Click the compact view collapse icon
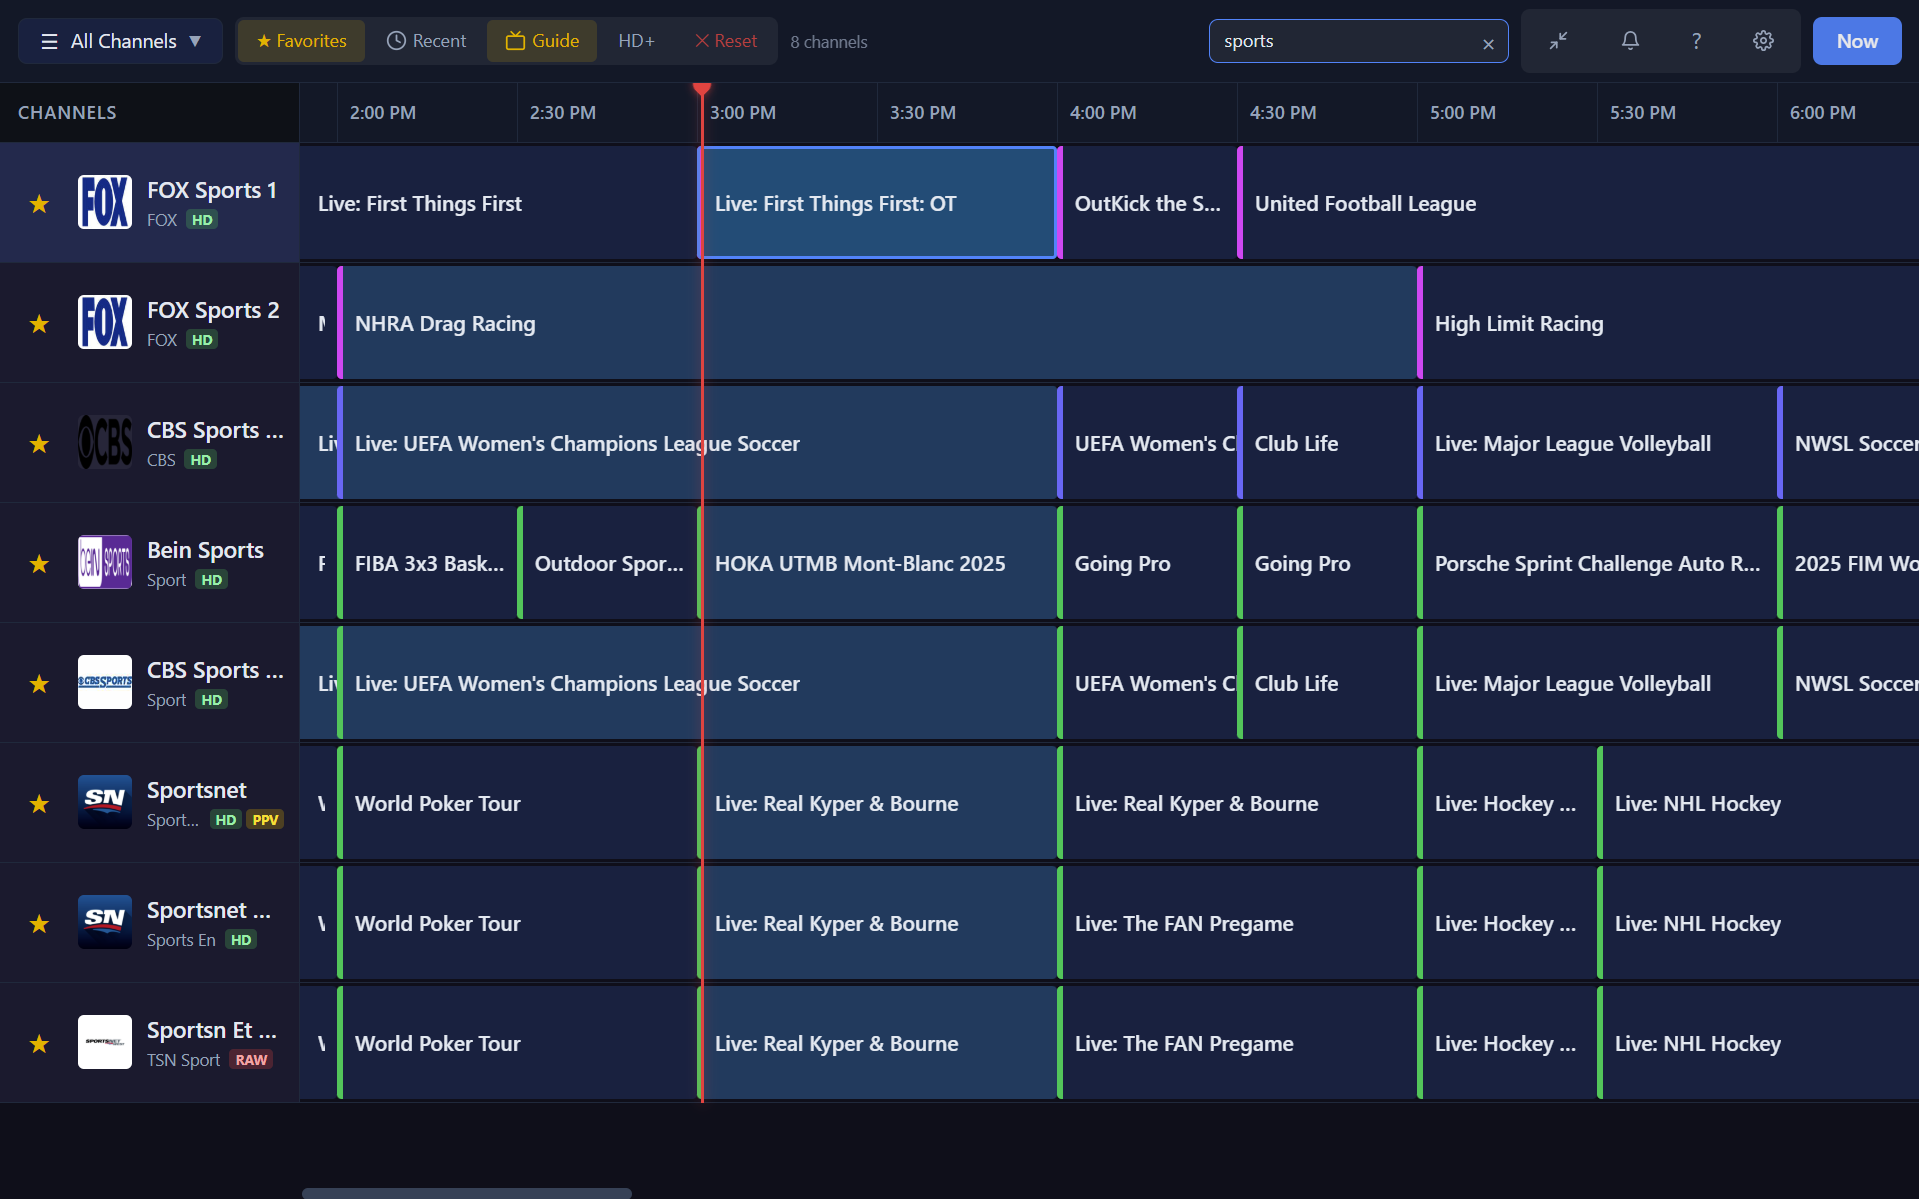The image size is (1919, 1199). pos(1558,41)
